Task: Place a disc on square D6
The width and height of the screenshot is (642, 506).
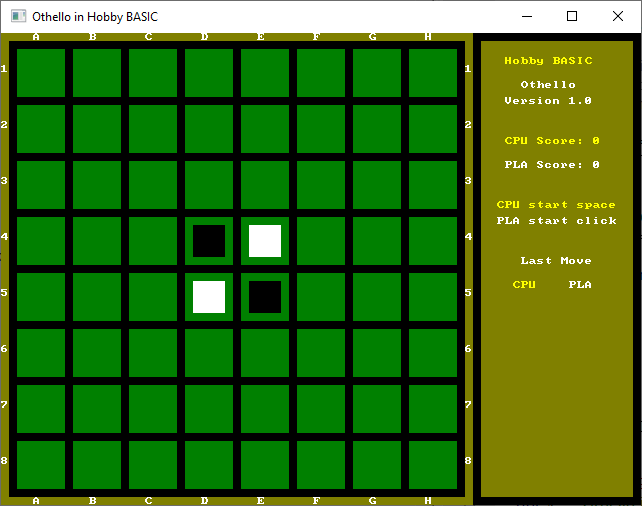Action: click(x=209, y=353)
